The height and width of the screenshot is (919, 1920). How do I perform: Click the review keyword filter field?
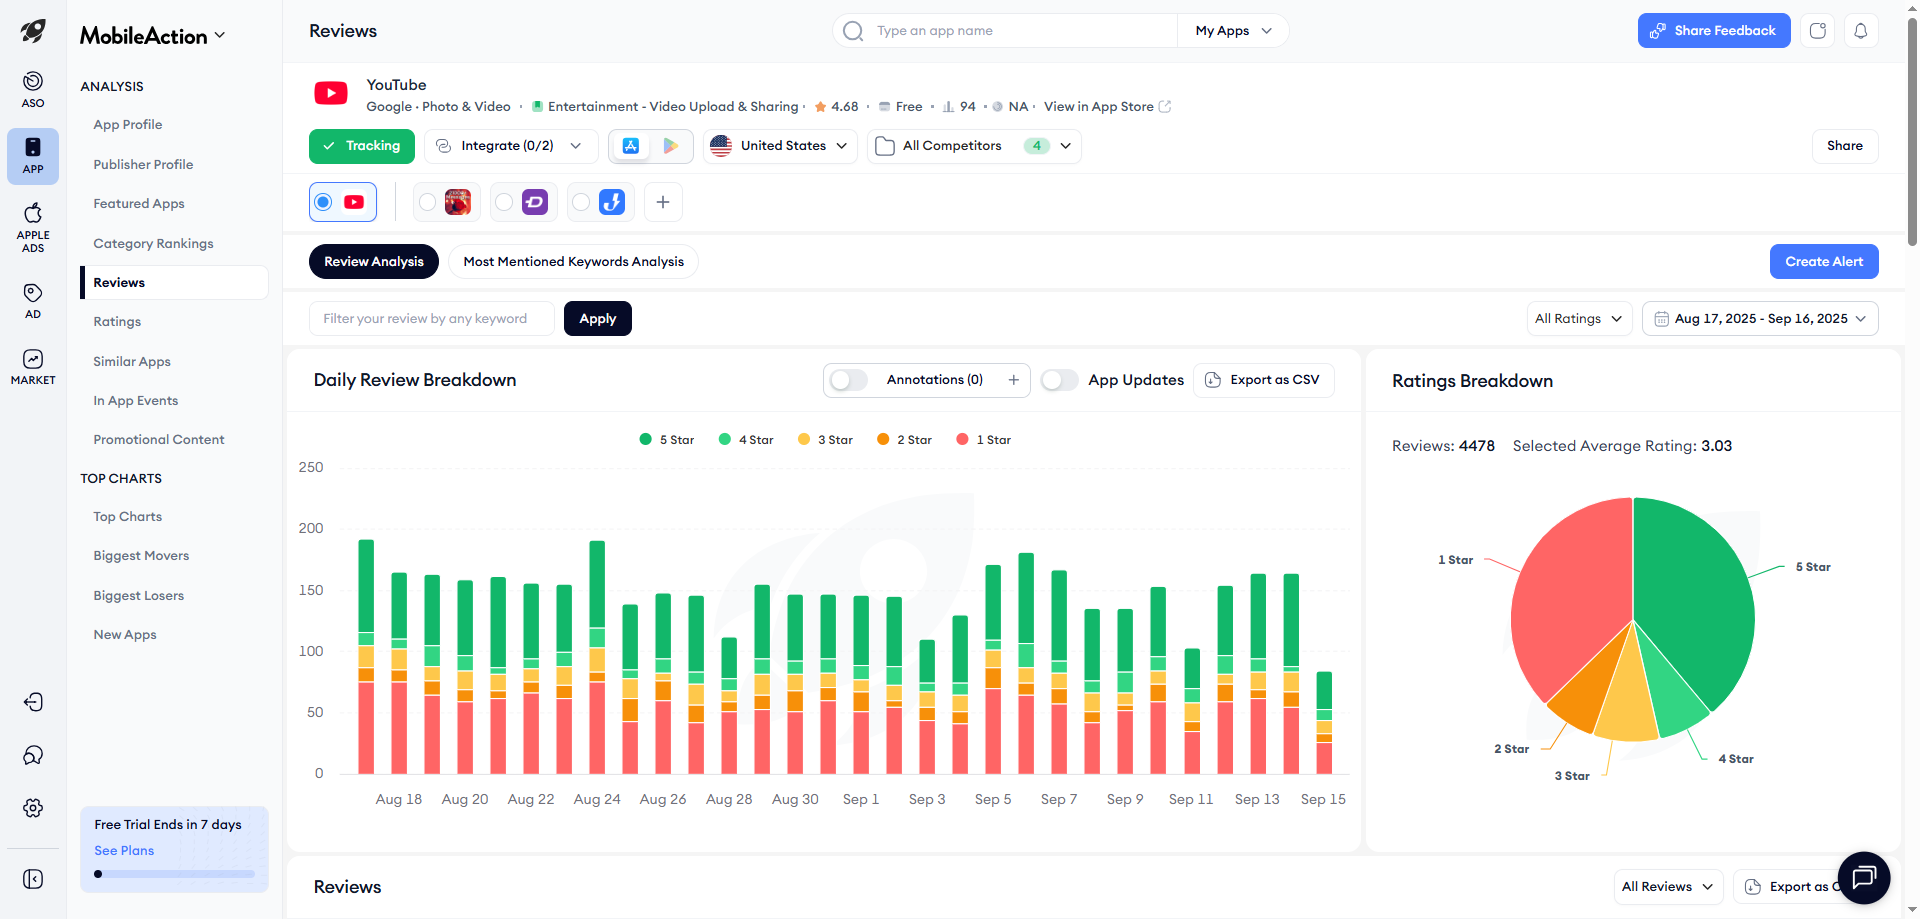[x=431, y=319]
